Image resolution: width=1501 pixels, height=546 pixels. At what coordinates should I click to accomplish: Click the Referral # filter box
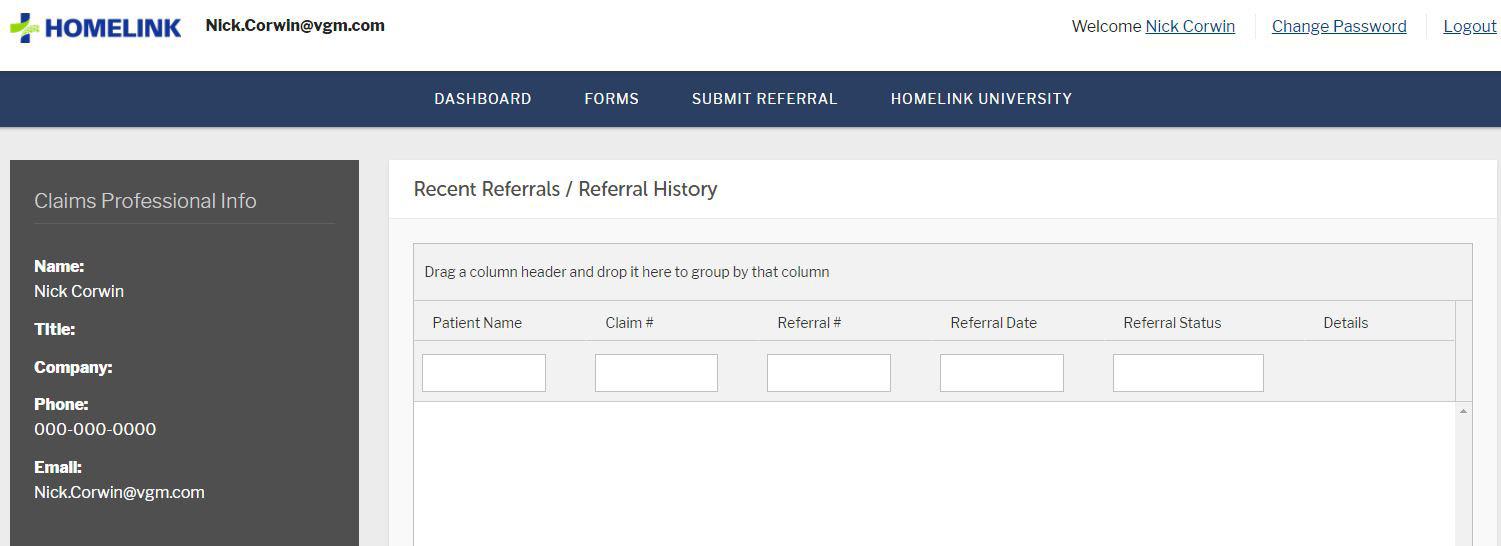(x=828, y=373)
